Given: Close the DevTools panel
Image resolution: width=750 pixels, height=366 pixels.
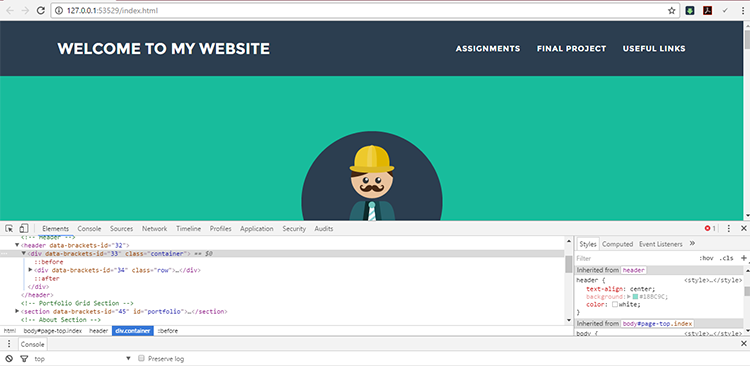Looking at the screenshot, I should coord(743,229).
